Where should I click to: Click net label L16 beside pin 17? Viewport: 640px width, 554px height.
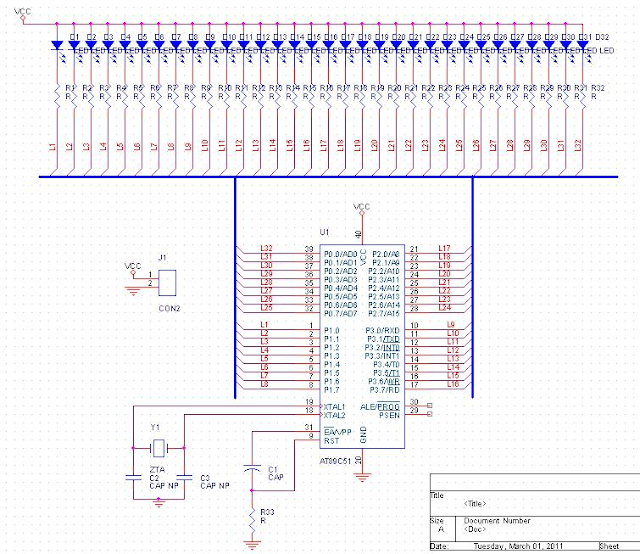(x=453, y=384)
